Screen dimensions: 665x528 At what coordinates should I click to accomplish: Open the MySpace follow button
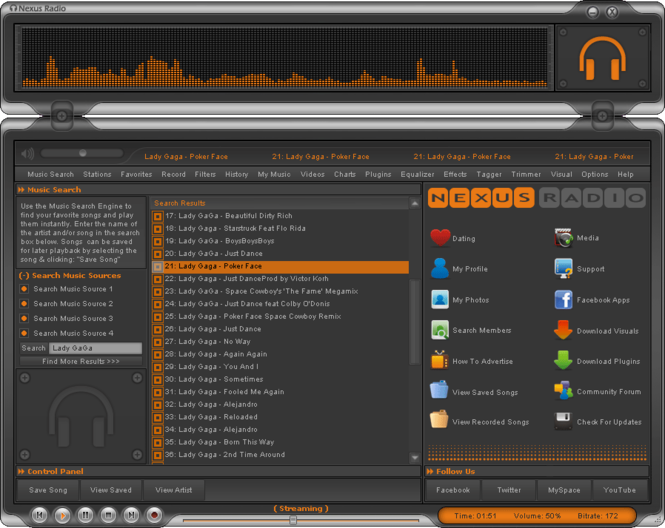coord(564,490)
